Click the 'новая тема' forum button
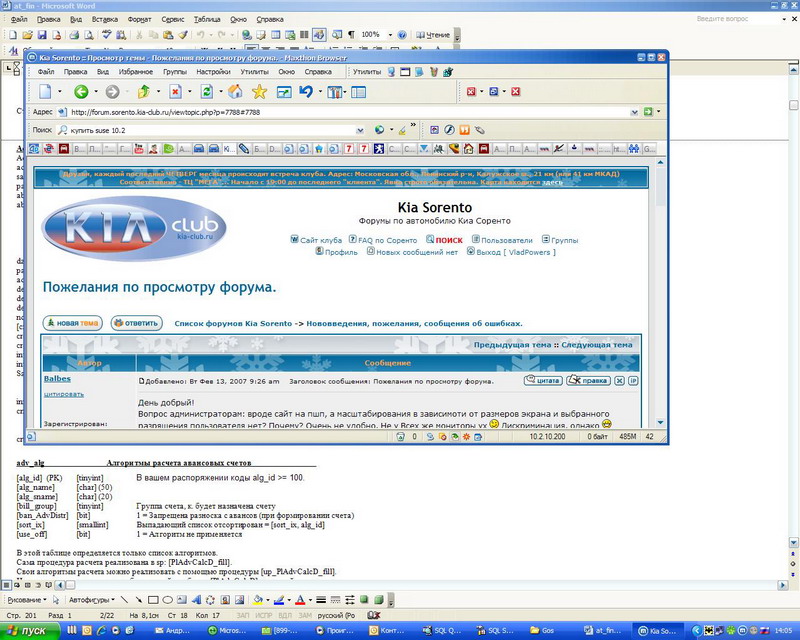Viewport: 800px width, 640px height. pyautogui.click(x=72, y=323)
